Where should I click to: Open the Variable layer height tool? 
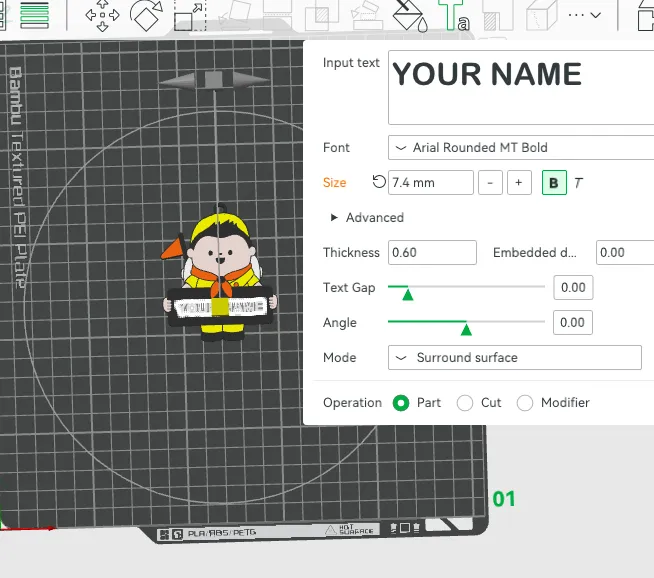34,15
